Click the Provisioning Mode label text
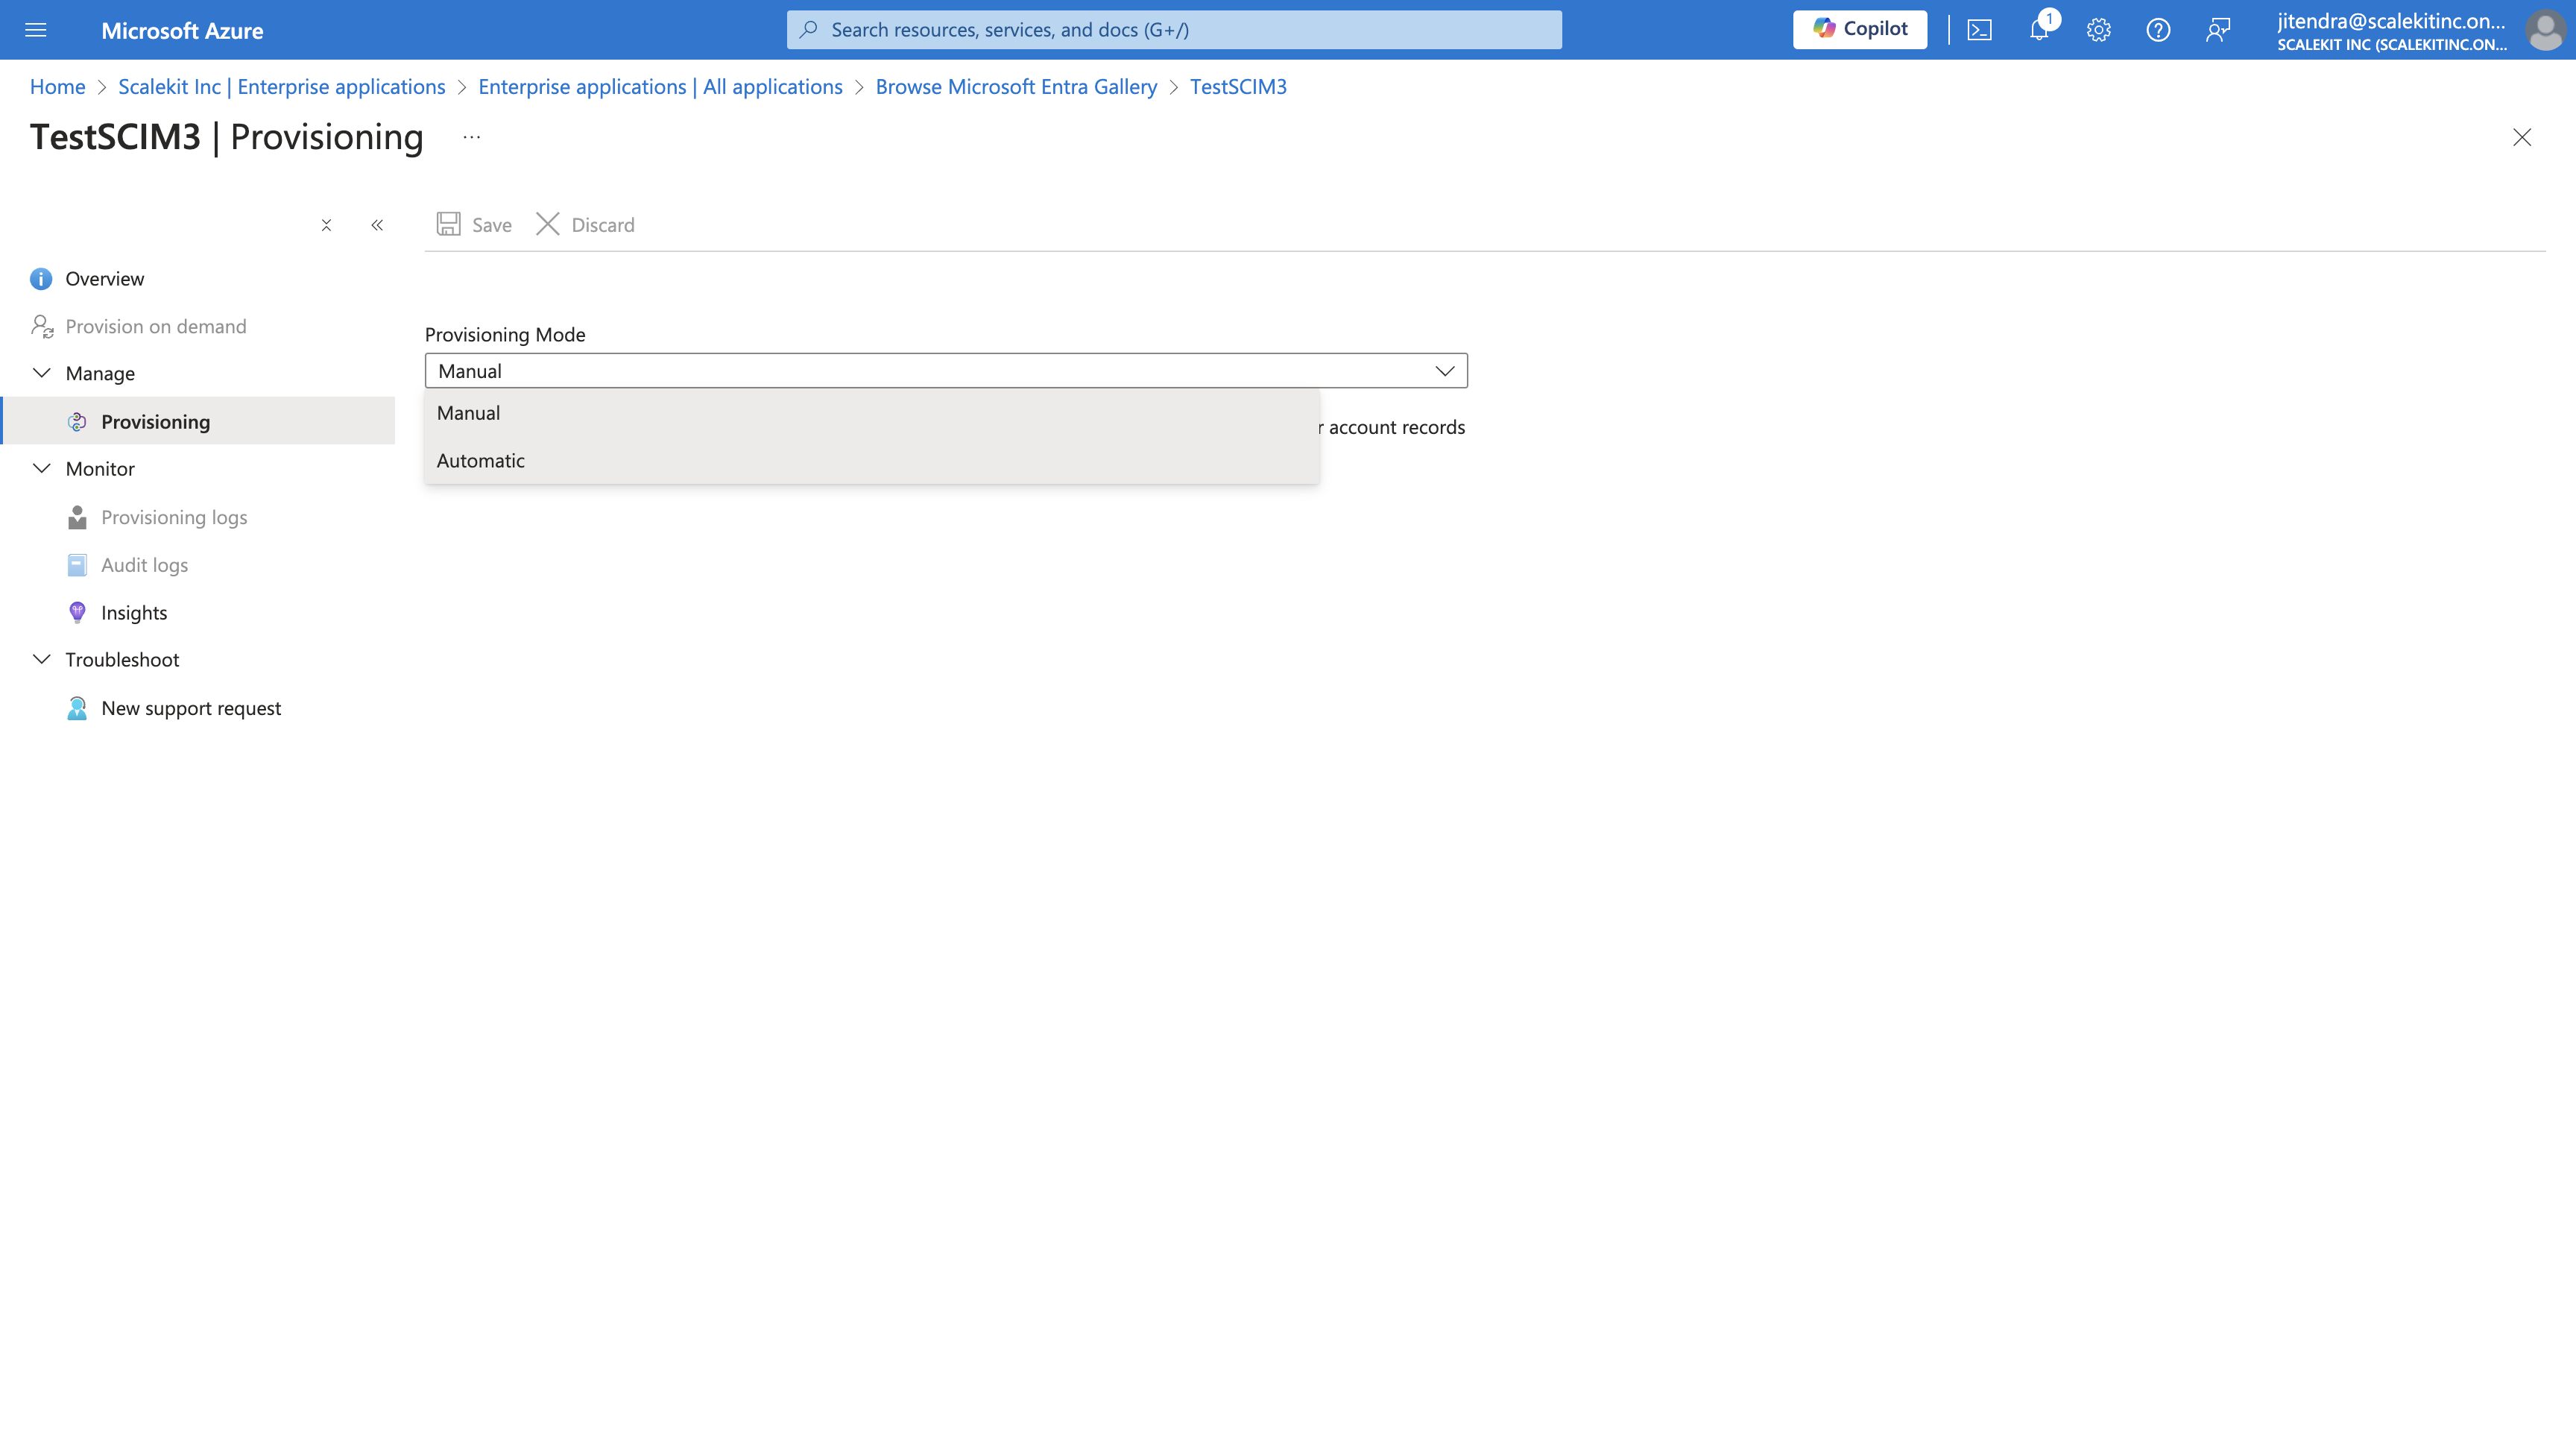This screenshot has height=1430, width=2576. click(x=505, y=335)
